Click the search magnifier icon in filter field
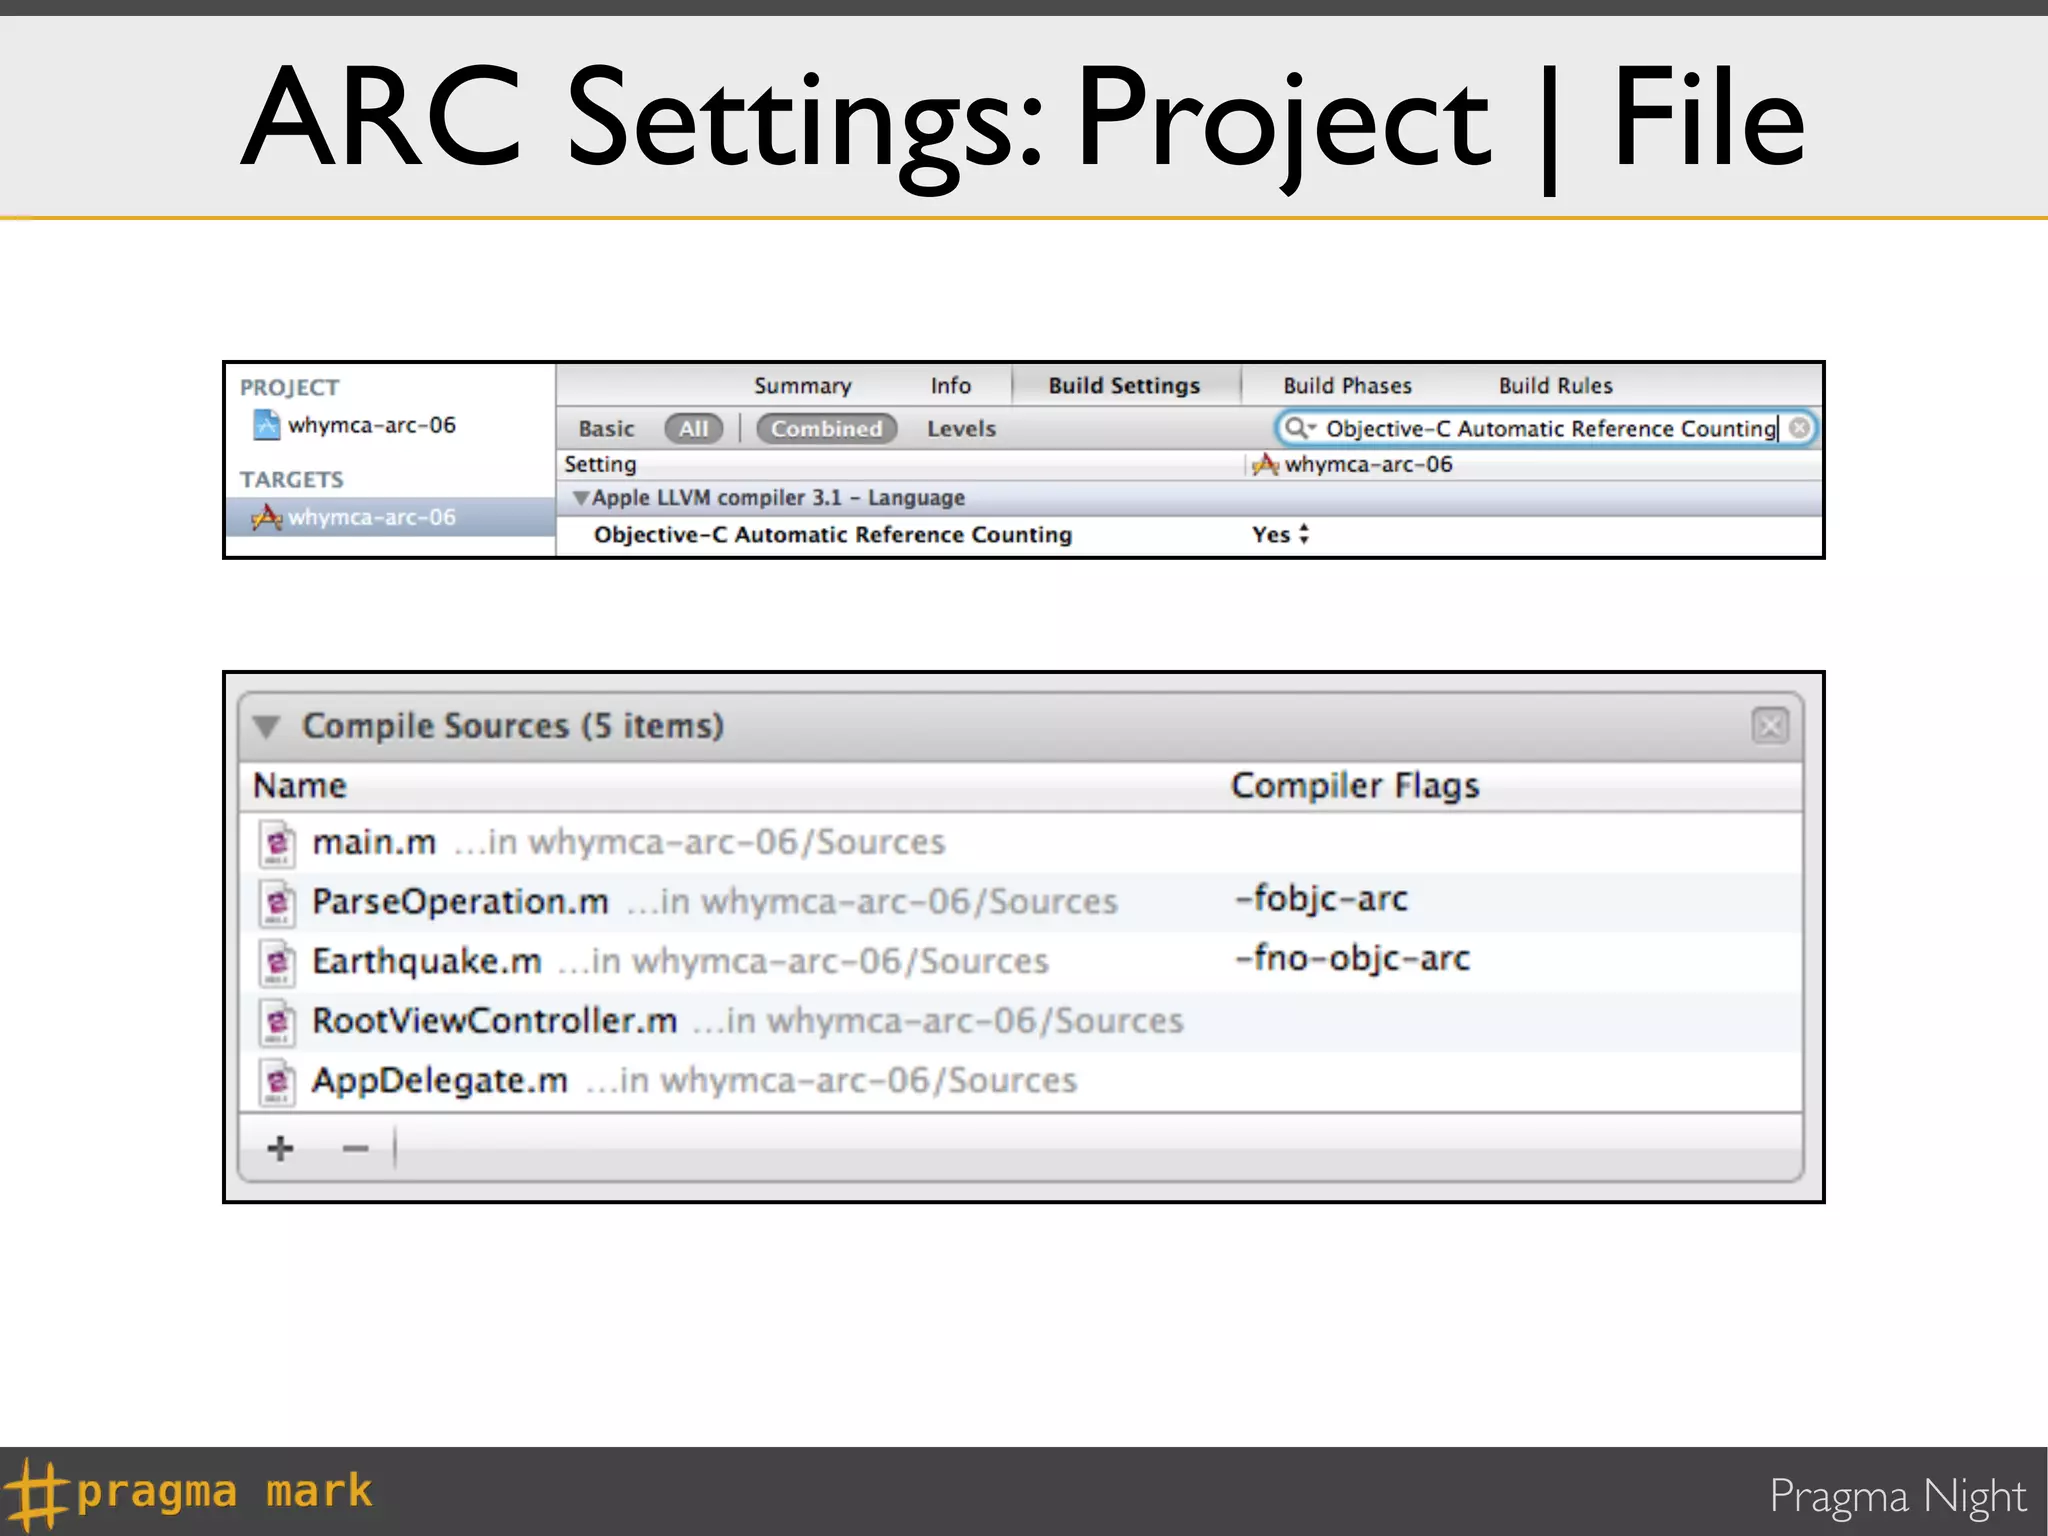Screen dimensions: 2048x1536 click(1297, 428)
